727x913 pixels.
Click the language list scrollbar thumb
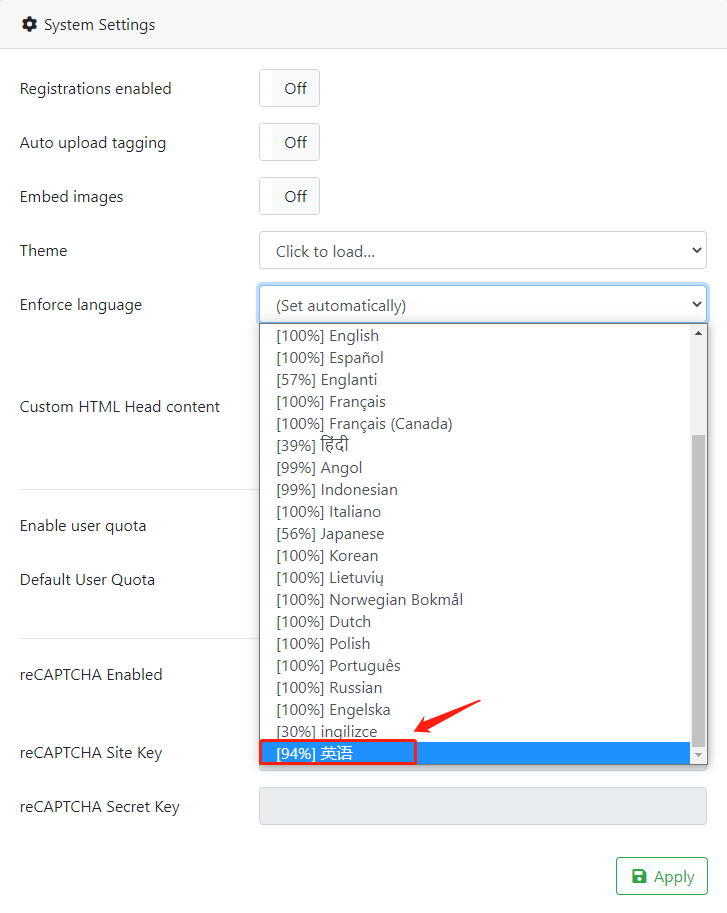698,590
